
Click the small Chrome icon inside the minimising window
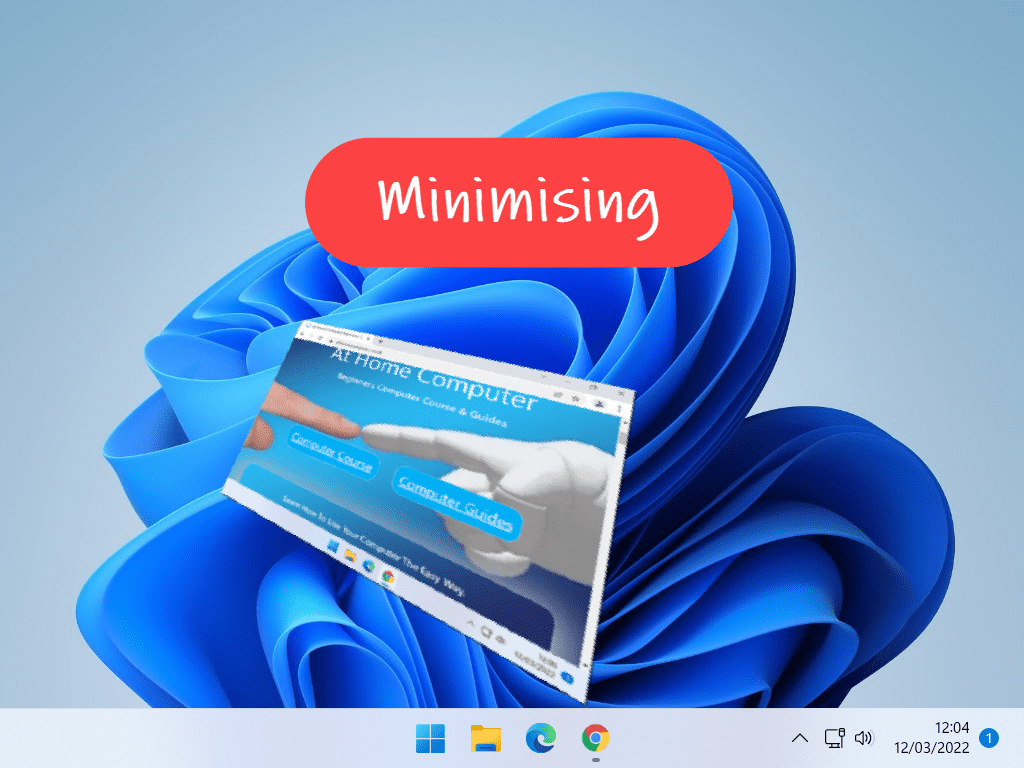387,577
